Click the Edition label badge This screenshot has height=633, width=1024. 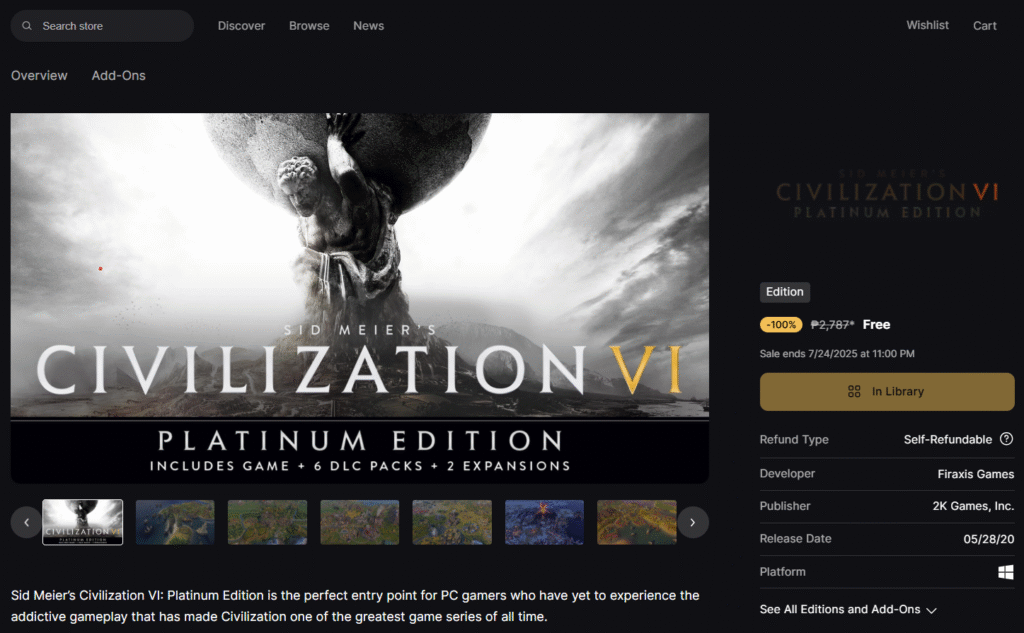pos(785,292)
